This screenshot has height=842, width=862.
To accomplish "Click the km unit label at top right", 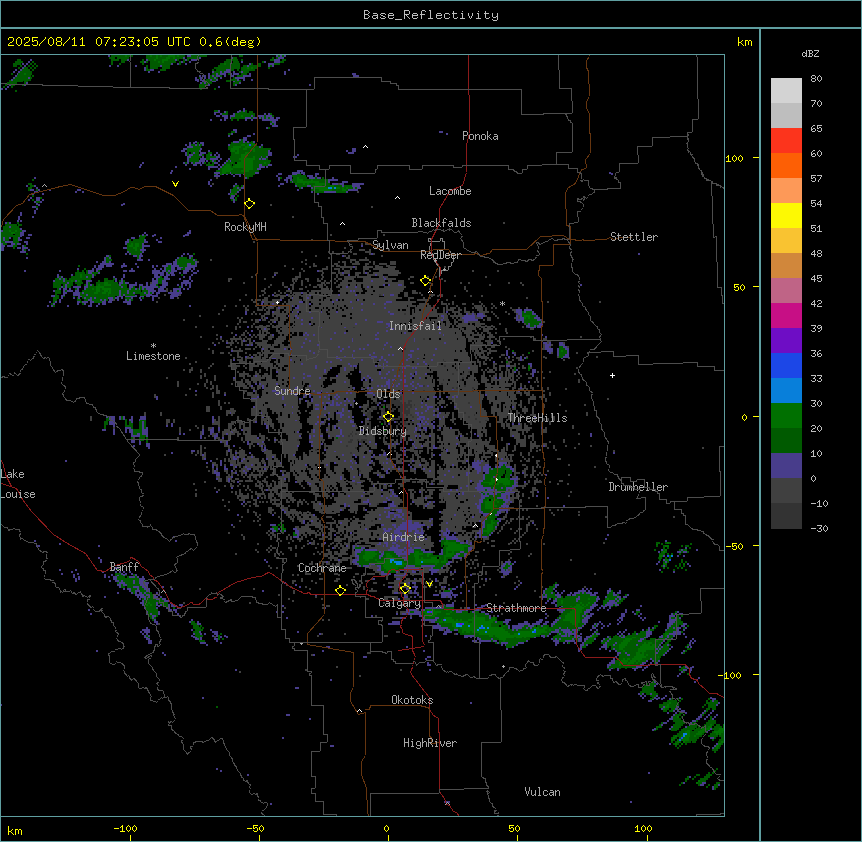I will click(745, 42).
